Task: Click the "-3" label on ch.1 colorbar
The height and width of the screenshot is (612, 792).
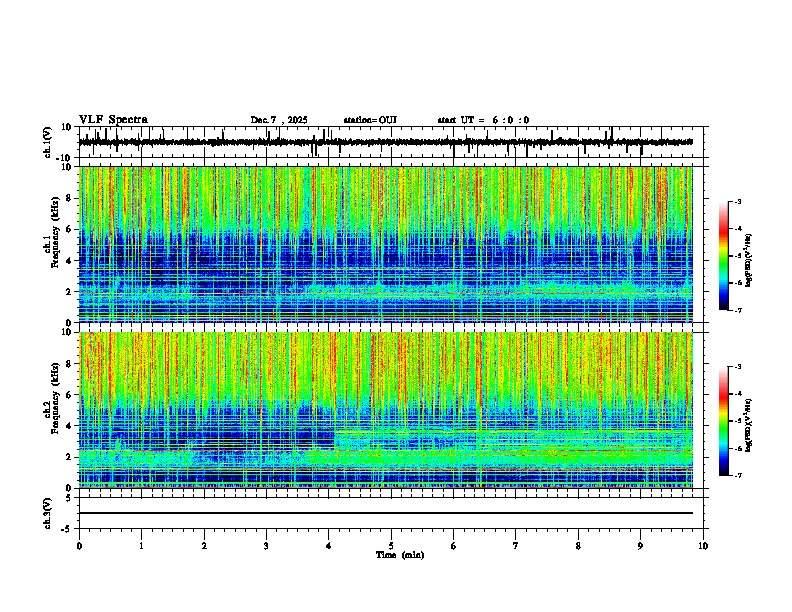Action: point(737,201)
